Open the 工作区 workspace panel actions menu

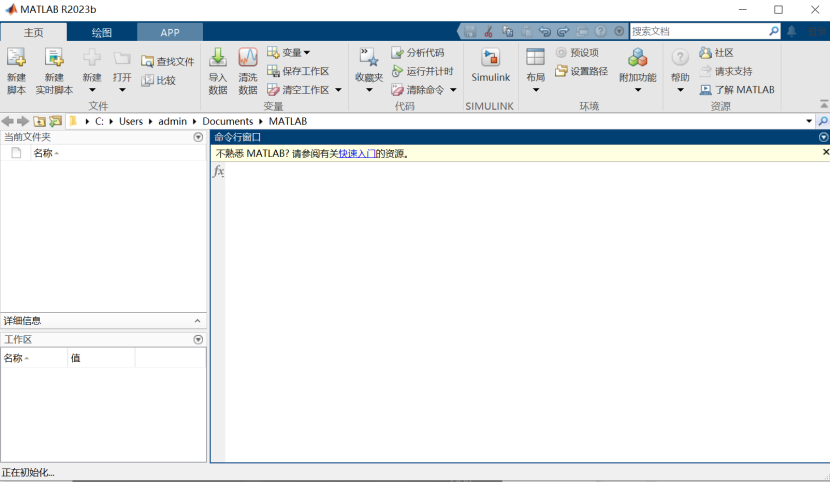(x=198, y=339)
